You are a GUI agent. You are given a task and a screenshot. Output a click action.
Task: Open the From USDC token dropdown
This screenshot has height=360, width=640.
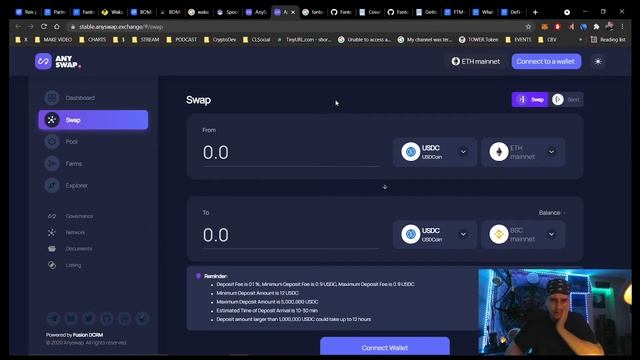pos(435,152)
